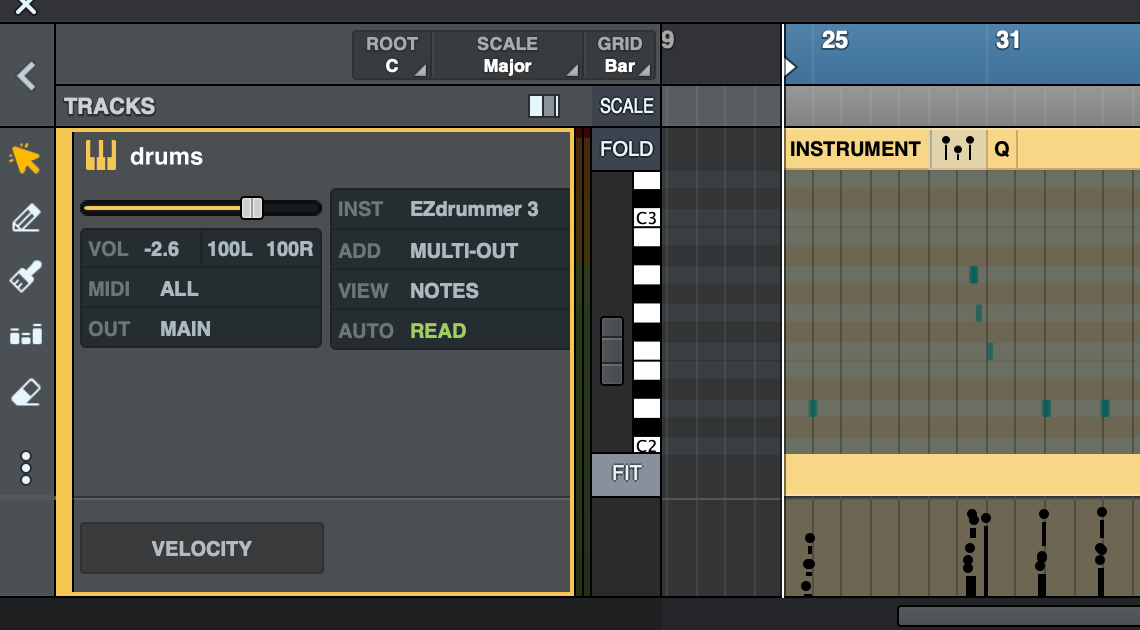Click the back chevron arrow
This screenshot has height=630, width=1140.
tap(27, 76)
